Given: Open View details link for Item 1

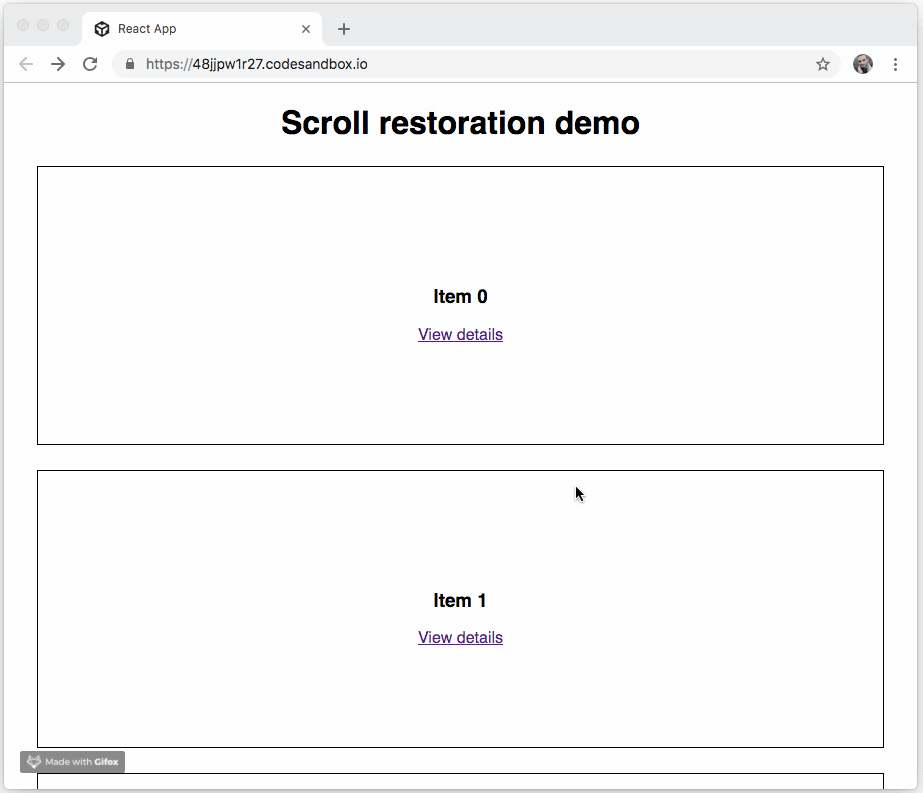Looking at the screenshot, I should [460, 638].
